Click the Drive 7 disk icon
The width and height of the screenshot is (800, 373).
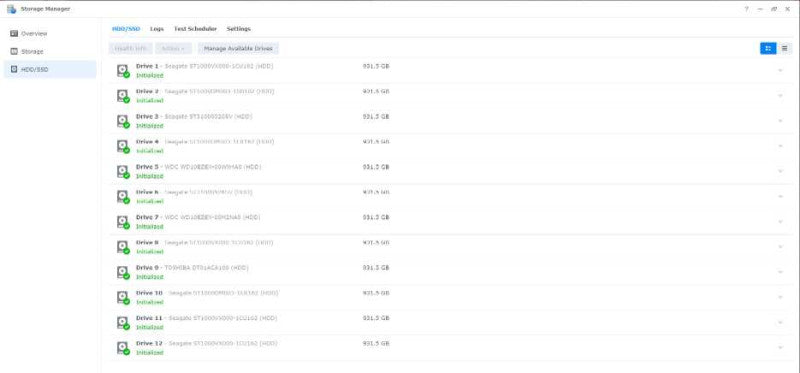122,221
